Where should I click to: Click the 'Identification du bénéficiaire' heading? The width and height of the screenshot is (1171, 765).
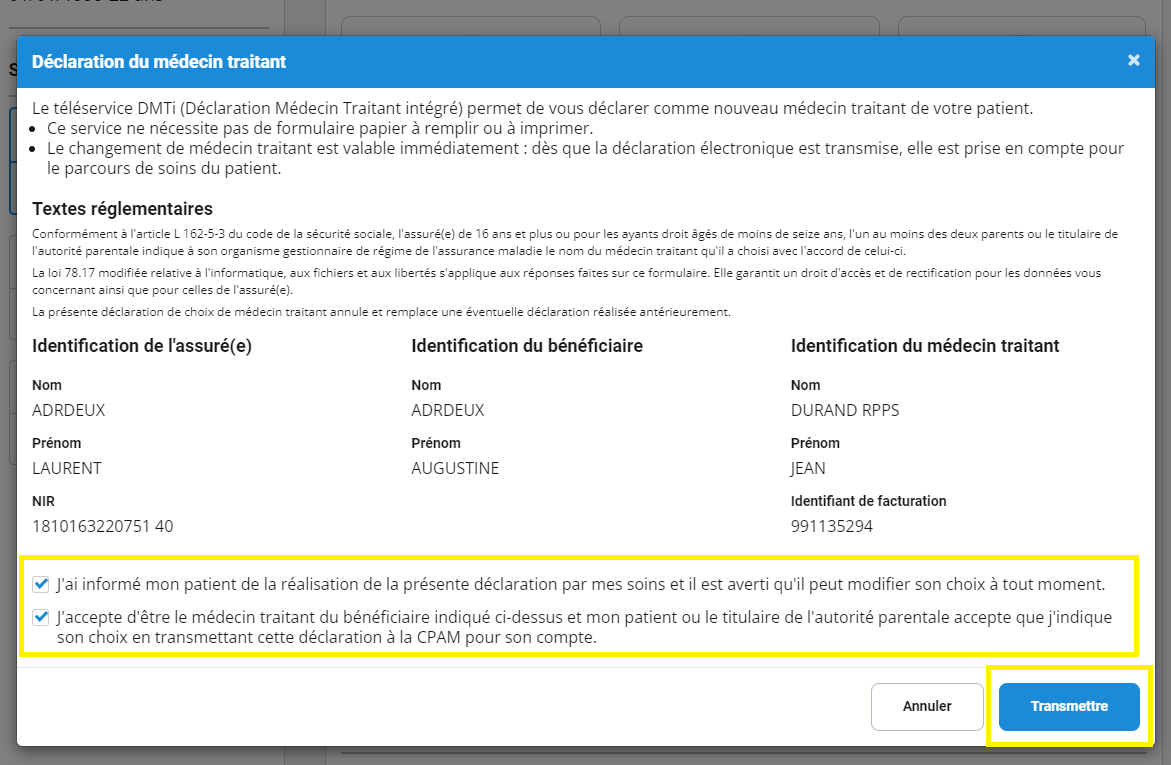coord(527,346)
